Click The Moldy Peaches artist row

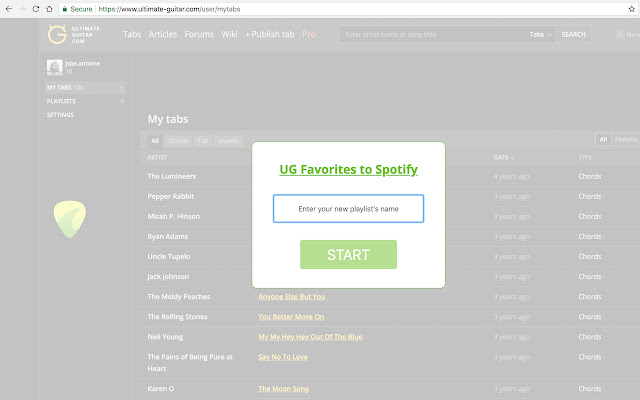pos(179,297)
